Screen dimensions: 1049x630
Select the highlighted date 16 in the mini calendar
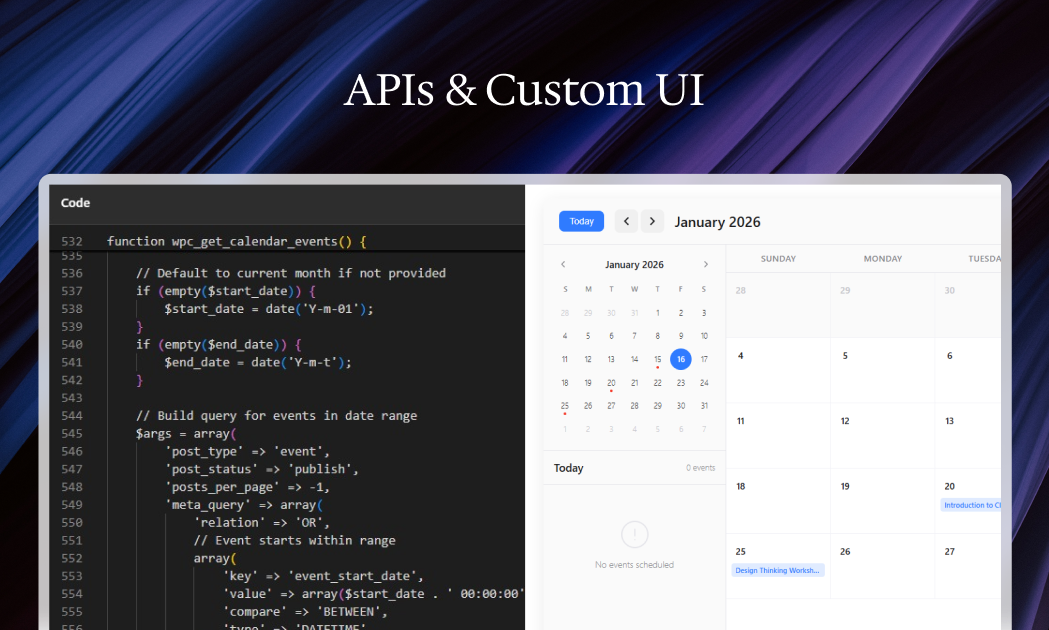point(681,359)
